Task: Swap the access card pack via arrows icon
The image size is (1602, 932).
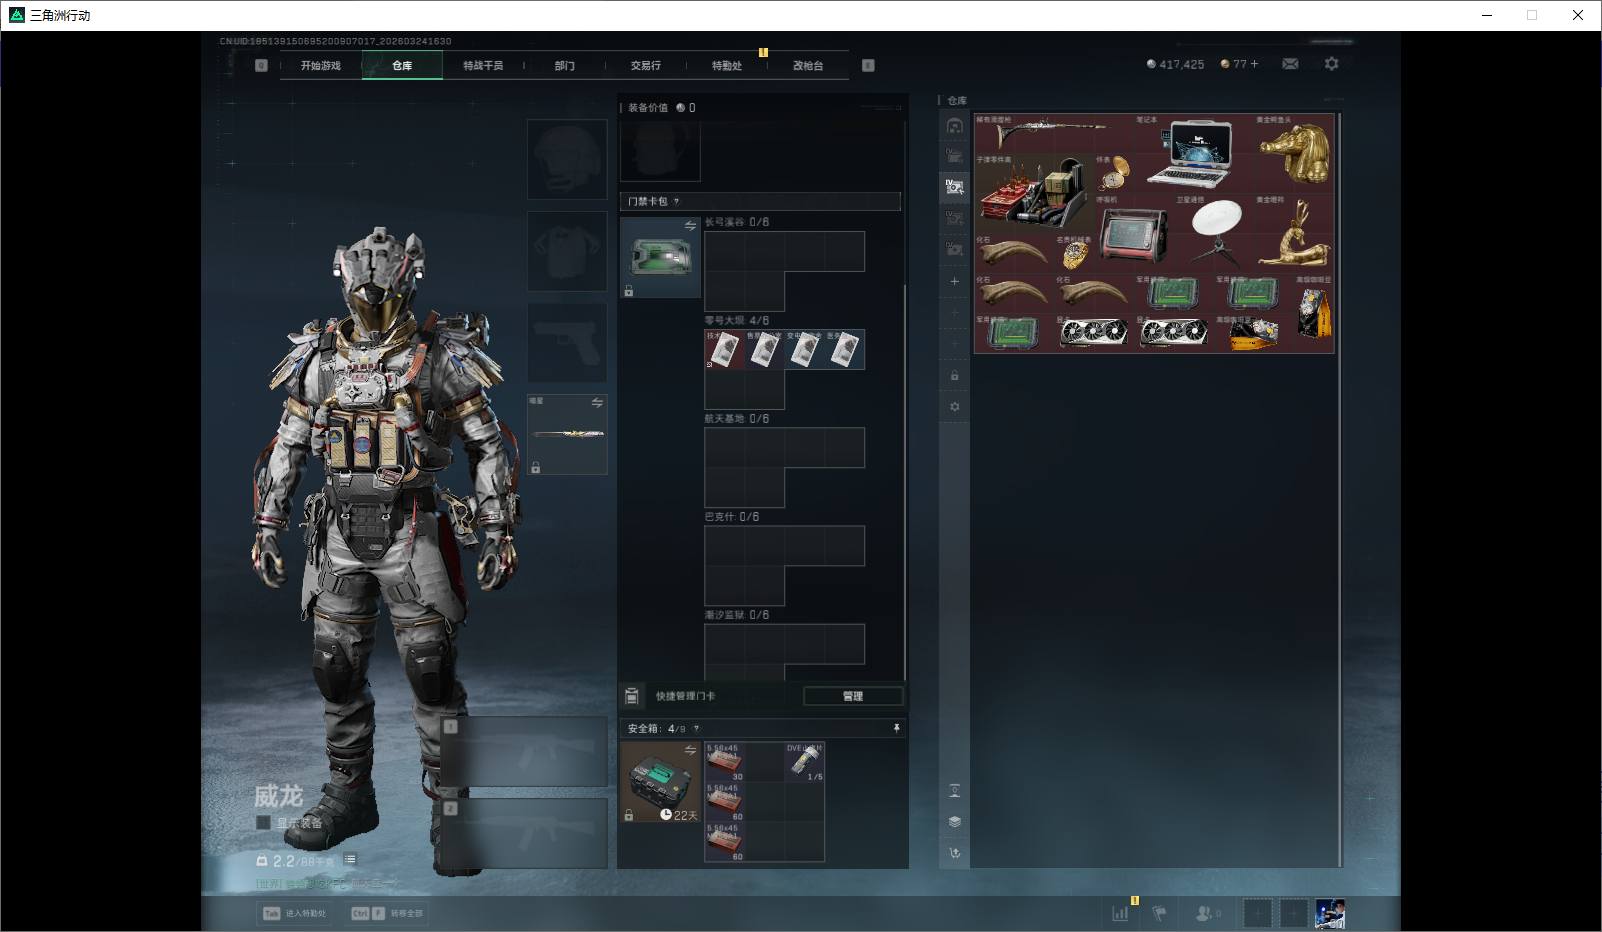Action: coord(690,225)
